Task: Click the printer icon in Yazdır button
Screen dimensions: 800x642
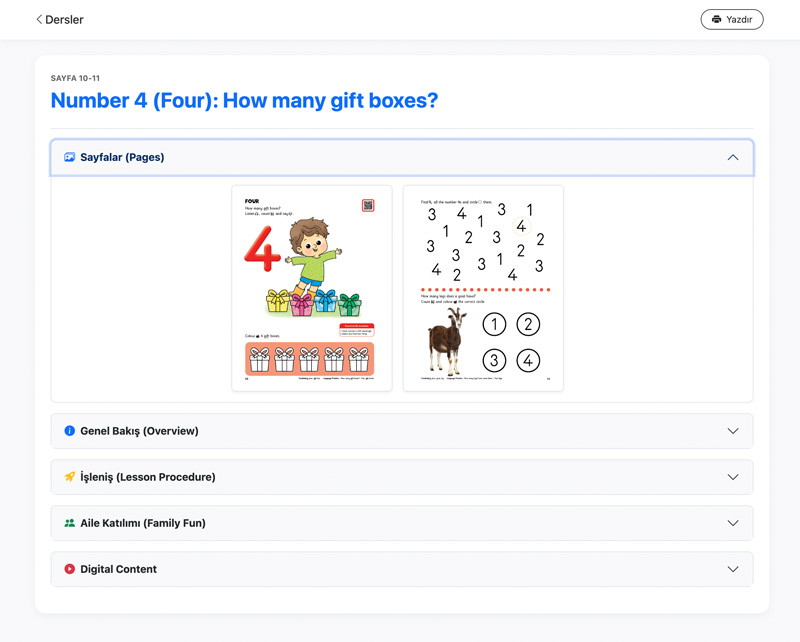Action: (716, 19)
